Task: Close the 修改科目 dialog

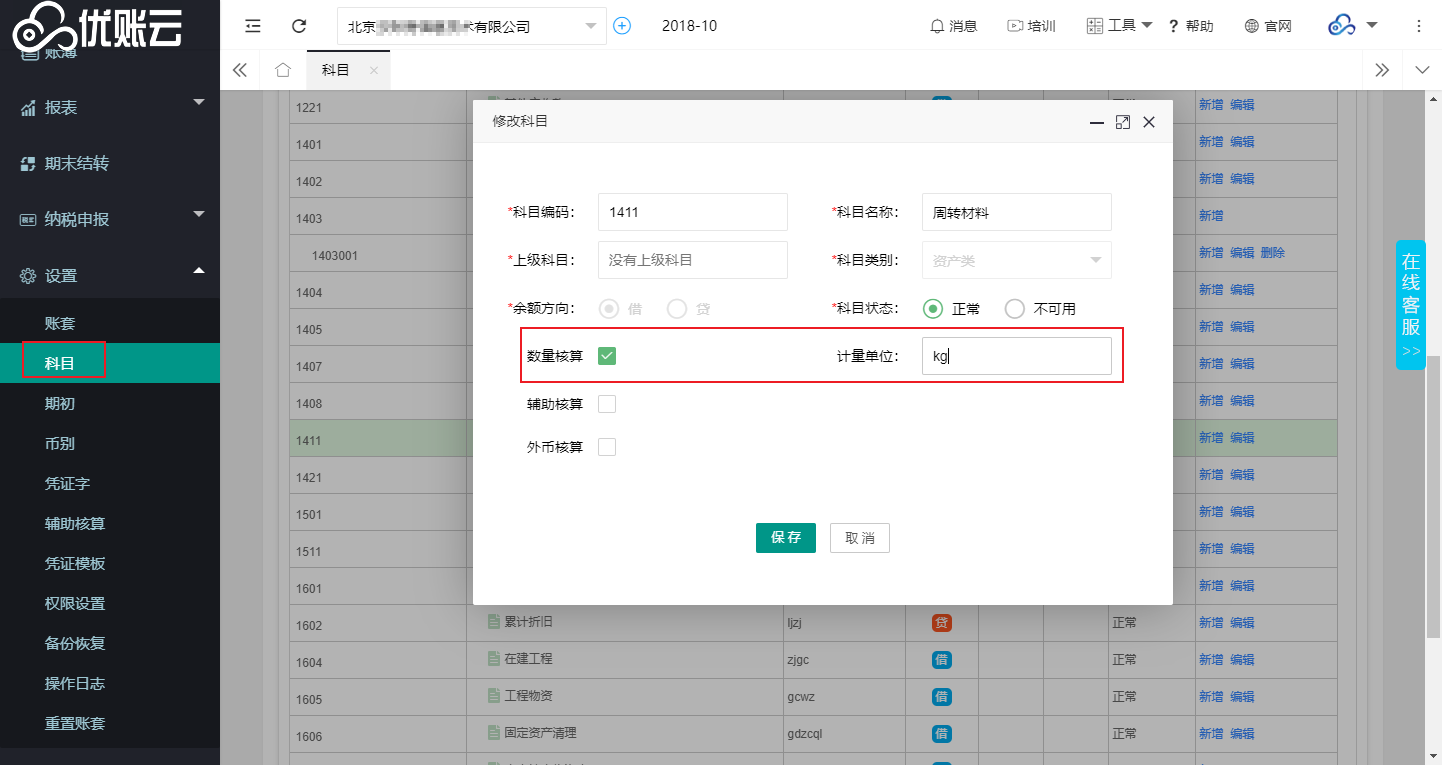Action: click(x=1149, y=122)
